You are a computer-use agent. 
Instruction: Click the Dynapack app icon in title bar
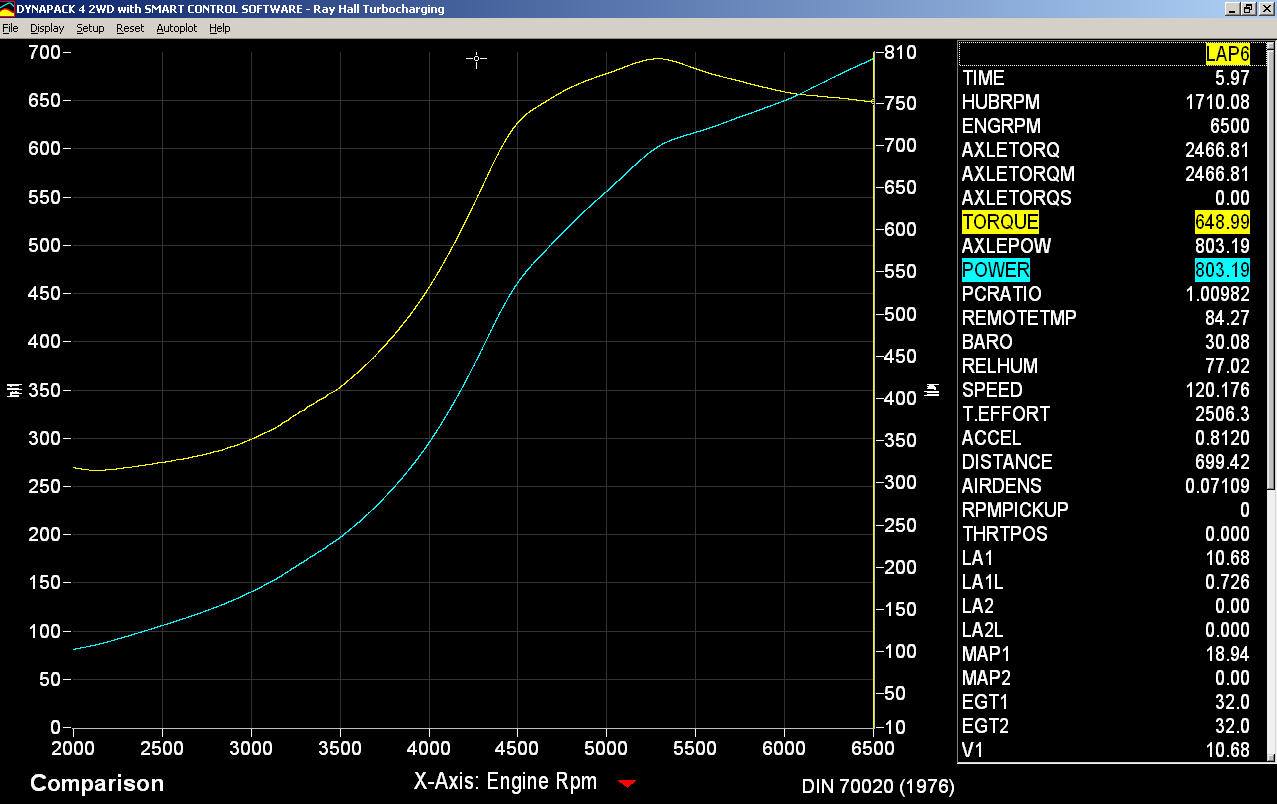point(7,9)
